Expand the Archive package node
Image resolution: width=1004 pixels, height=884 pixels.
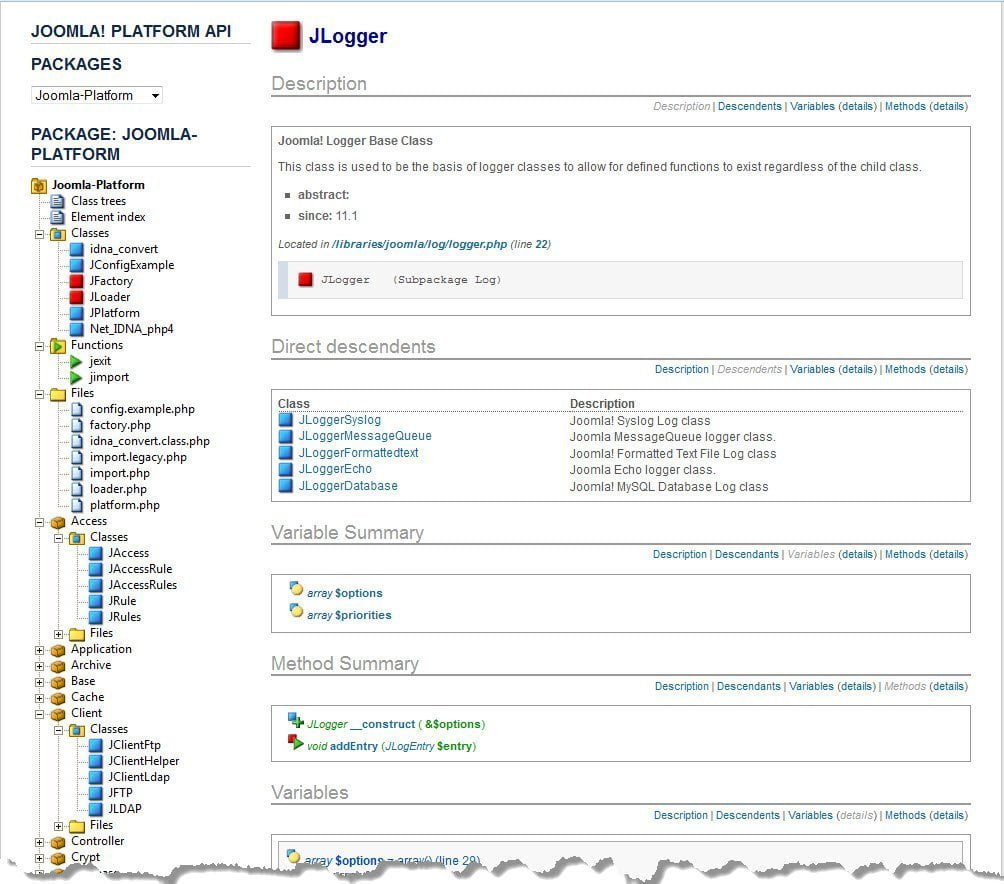pos(39,666)
